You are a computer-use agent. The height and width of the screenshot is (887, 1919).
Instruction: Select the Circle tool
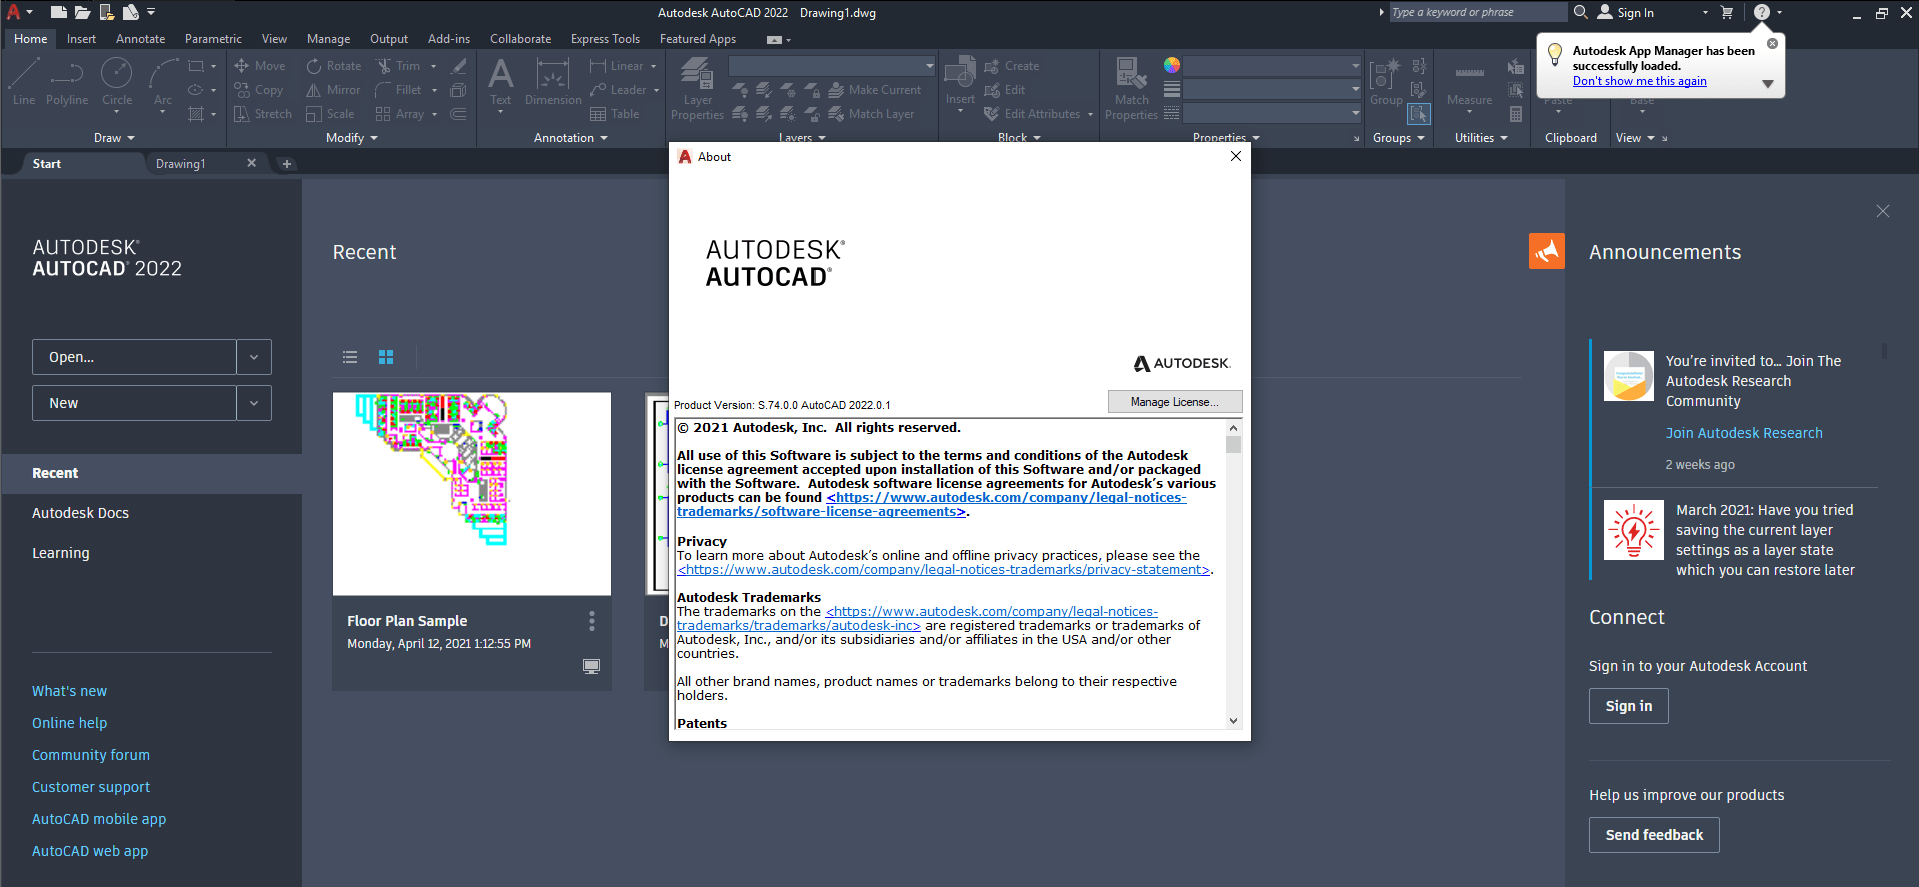click(117, 81)
